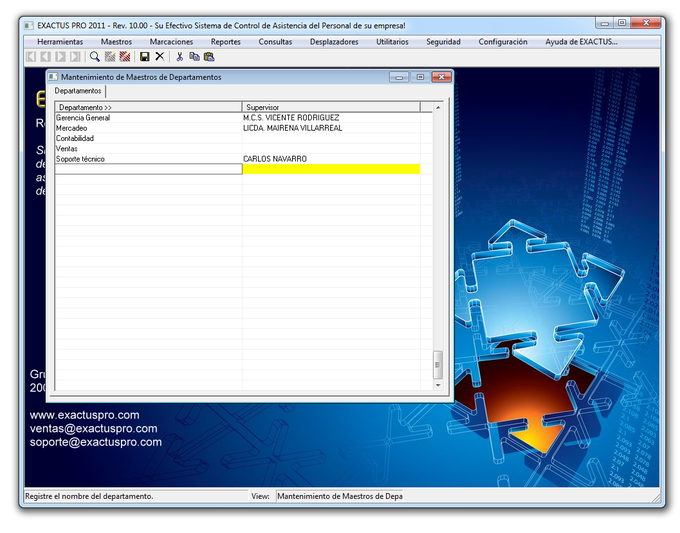
Task: Click supervisor M.C.S. VICENTE RODRIGUEZ cell
Action: [x=331, y=118]
